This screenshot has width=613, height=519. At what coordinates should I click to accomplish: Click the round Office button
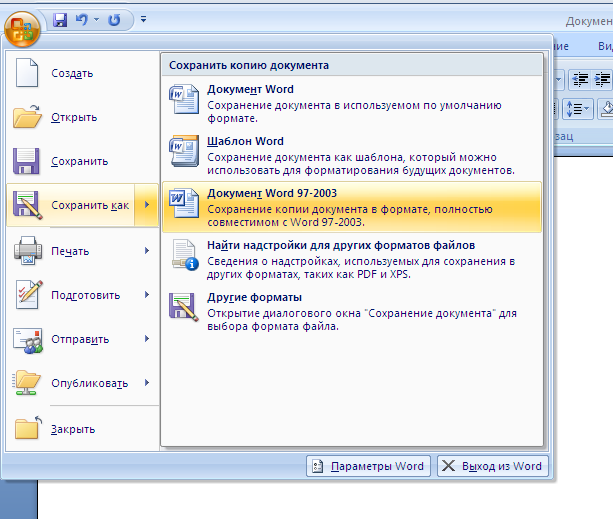point(22,29)
